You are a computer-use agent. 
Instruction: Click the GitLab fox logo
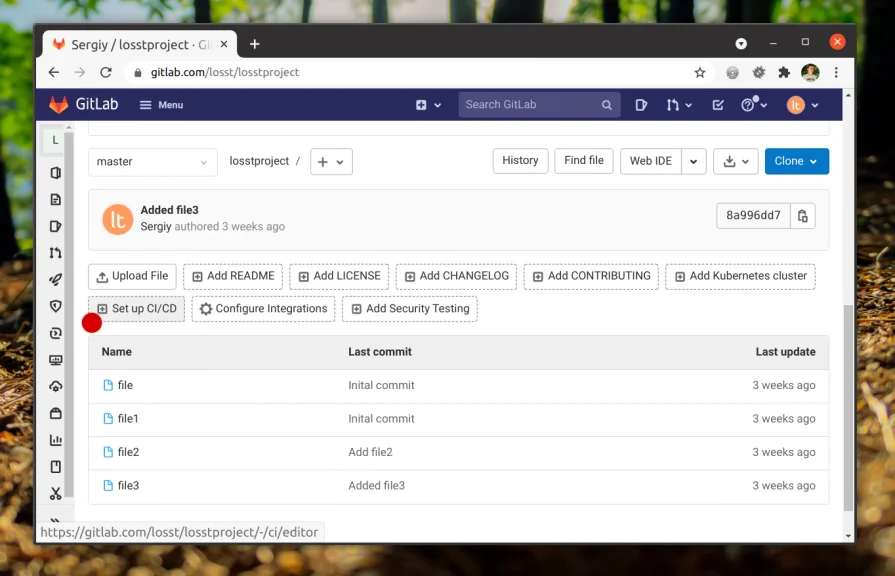tap(58, 104)
